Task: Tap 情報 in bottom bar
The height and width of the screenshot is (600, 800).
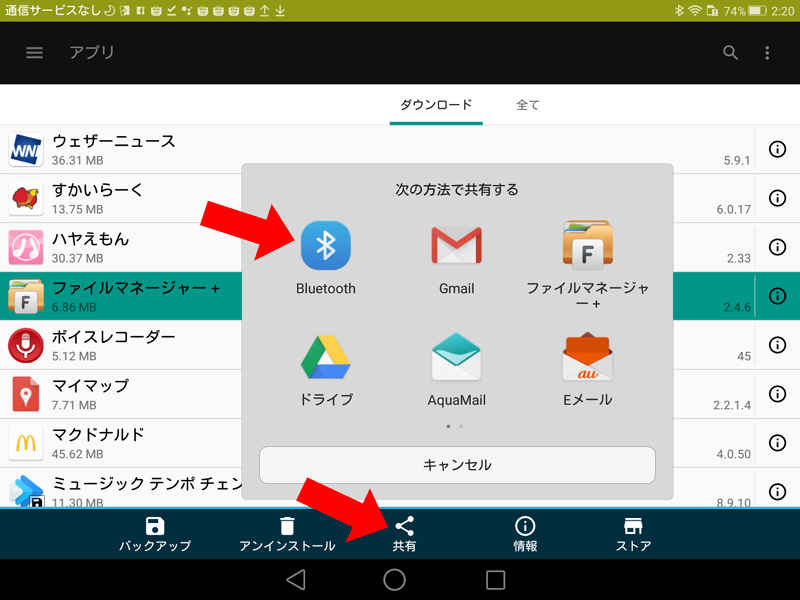Action: (525, 534)
